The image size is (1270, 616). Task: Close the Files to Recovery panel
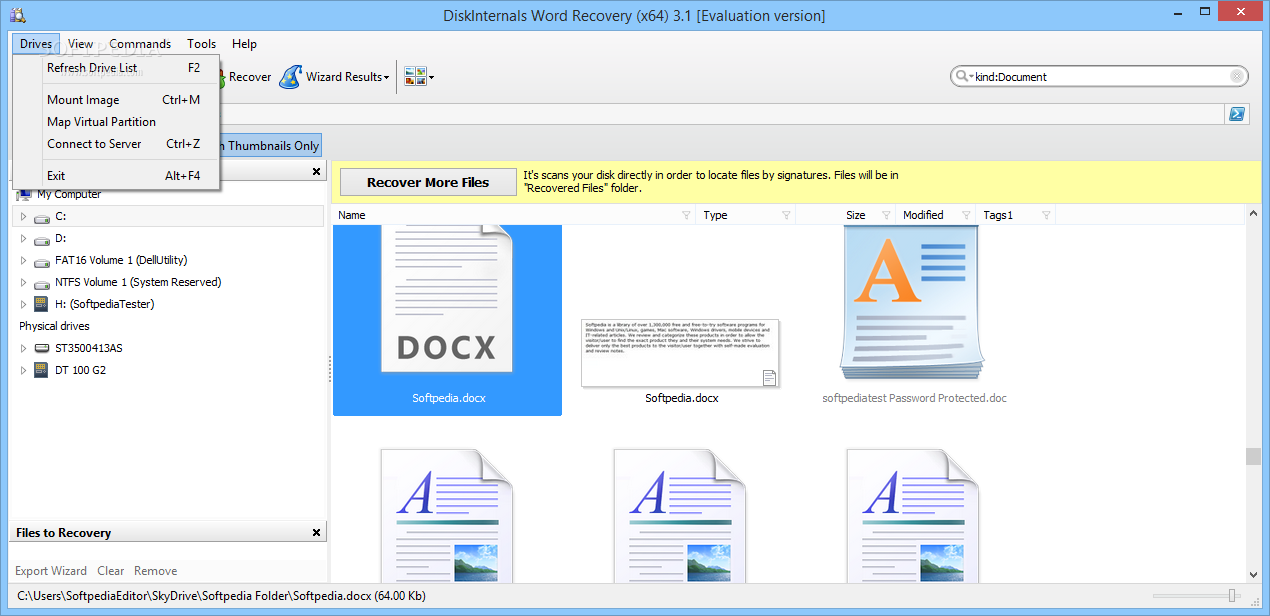tap(317, 533)
